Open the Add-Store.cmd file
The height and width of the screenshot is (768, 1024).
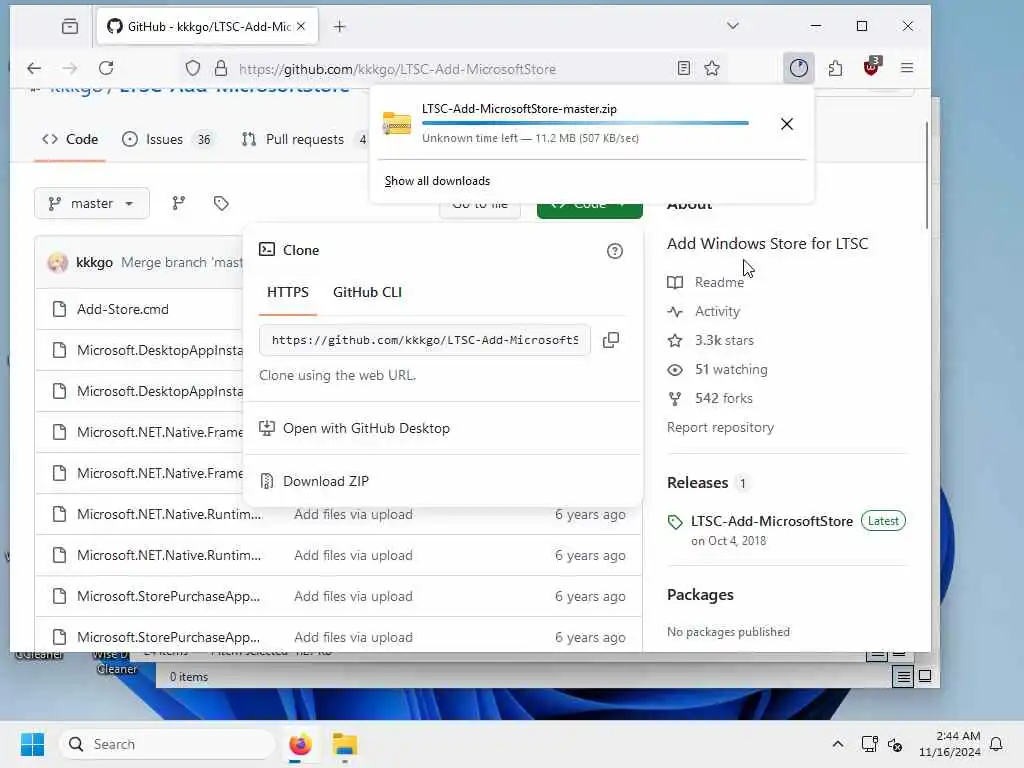pos(123,309)
